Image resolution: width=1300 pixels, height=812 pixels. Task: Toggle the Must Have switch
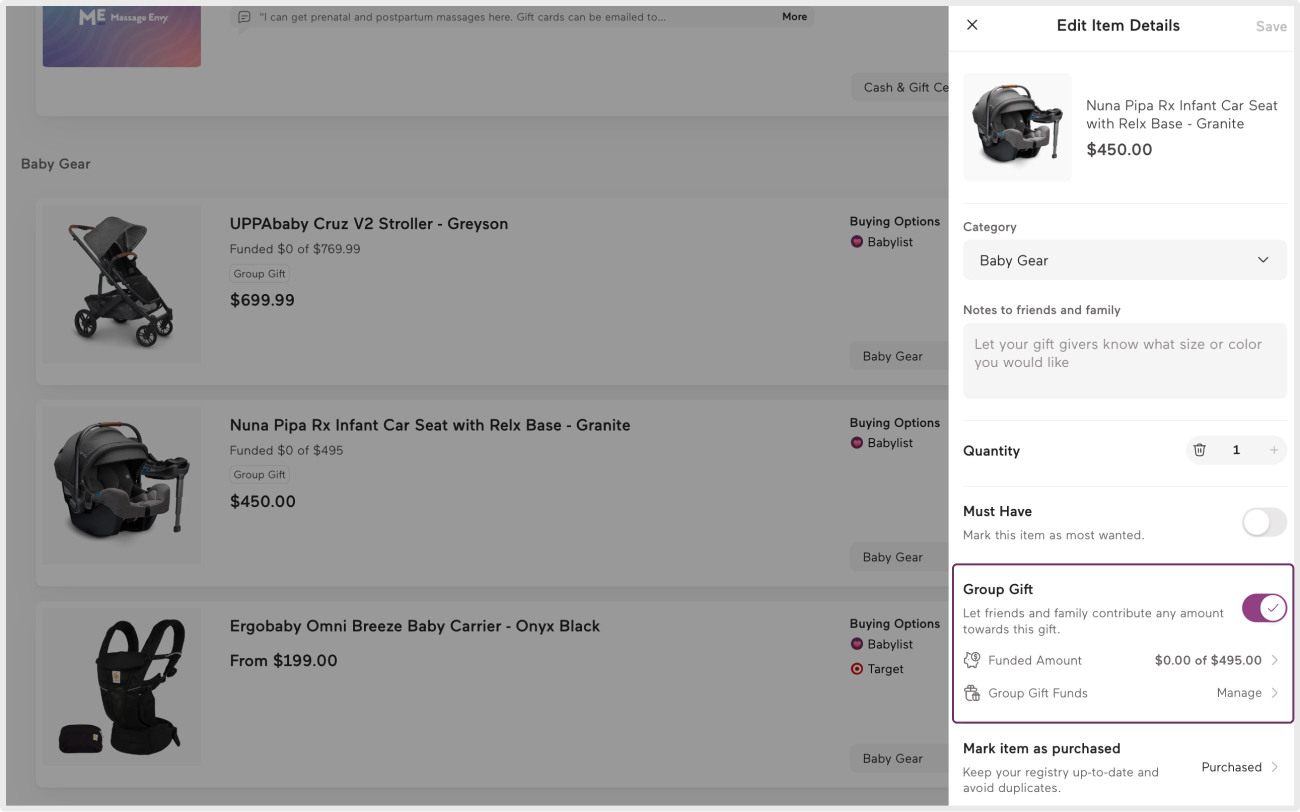click(1264, 522)
